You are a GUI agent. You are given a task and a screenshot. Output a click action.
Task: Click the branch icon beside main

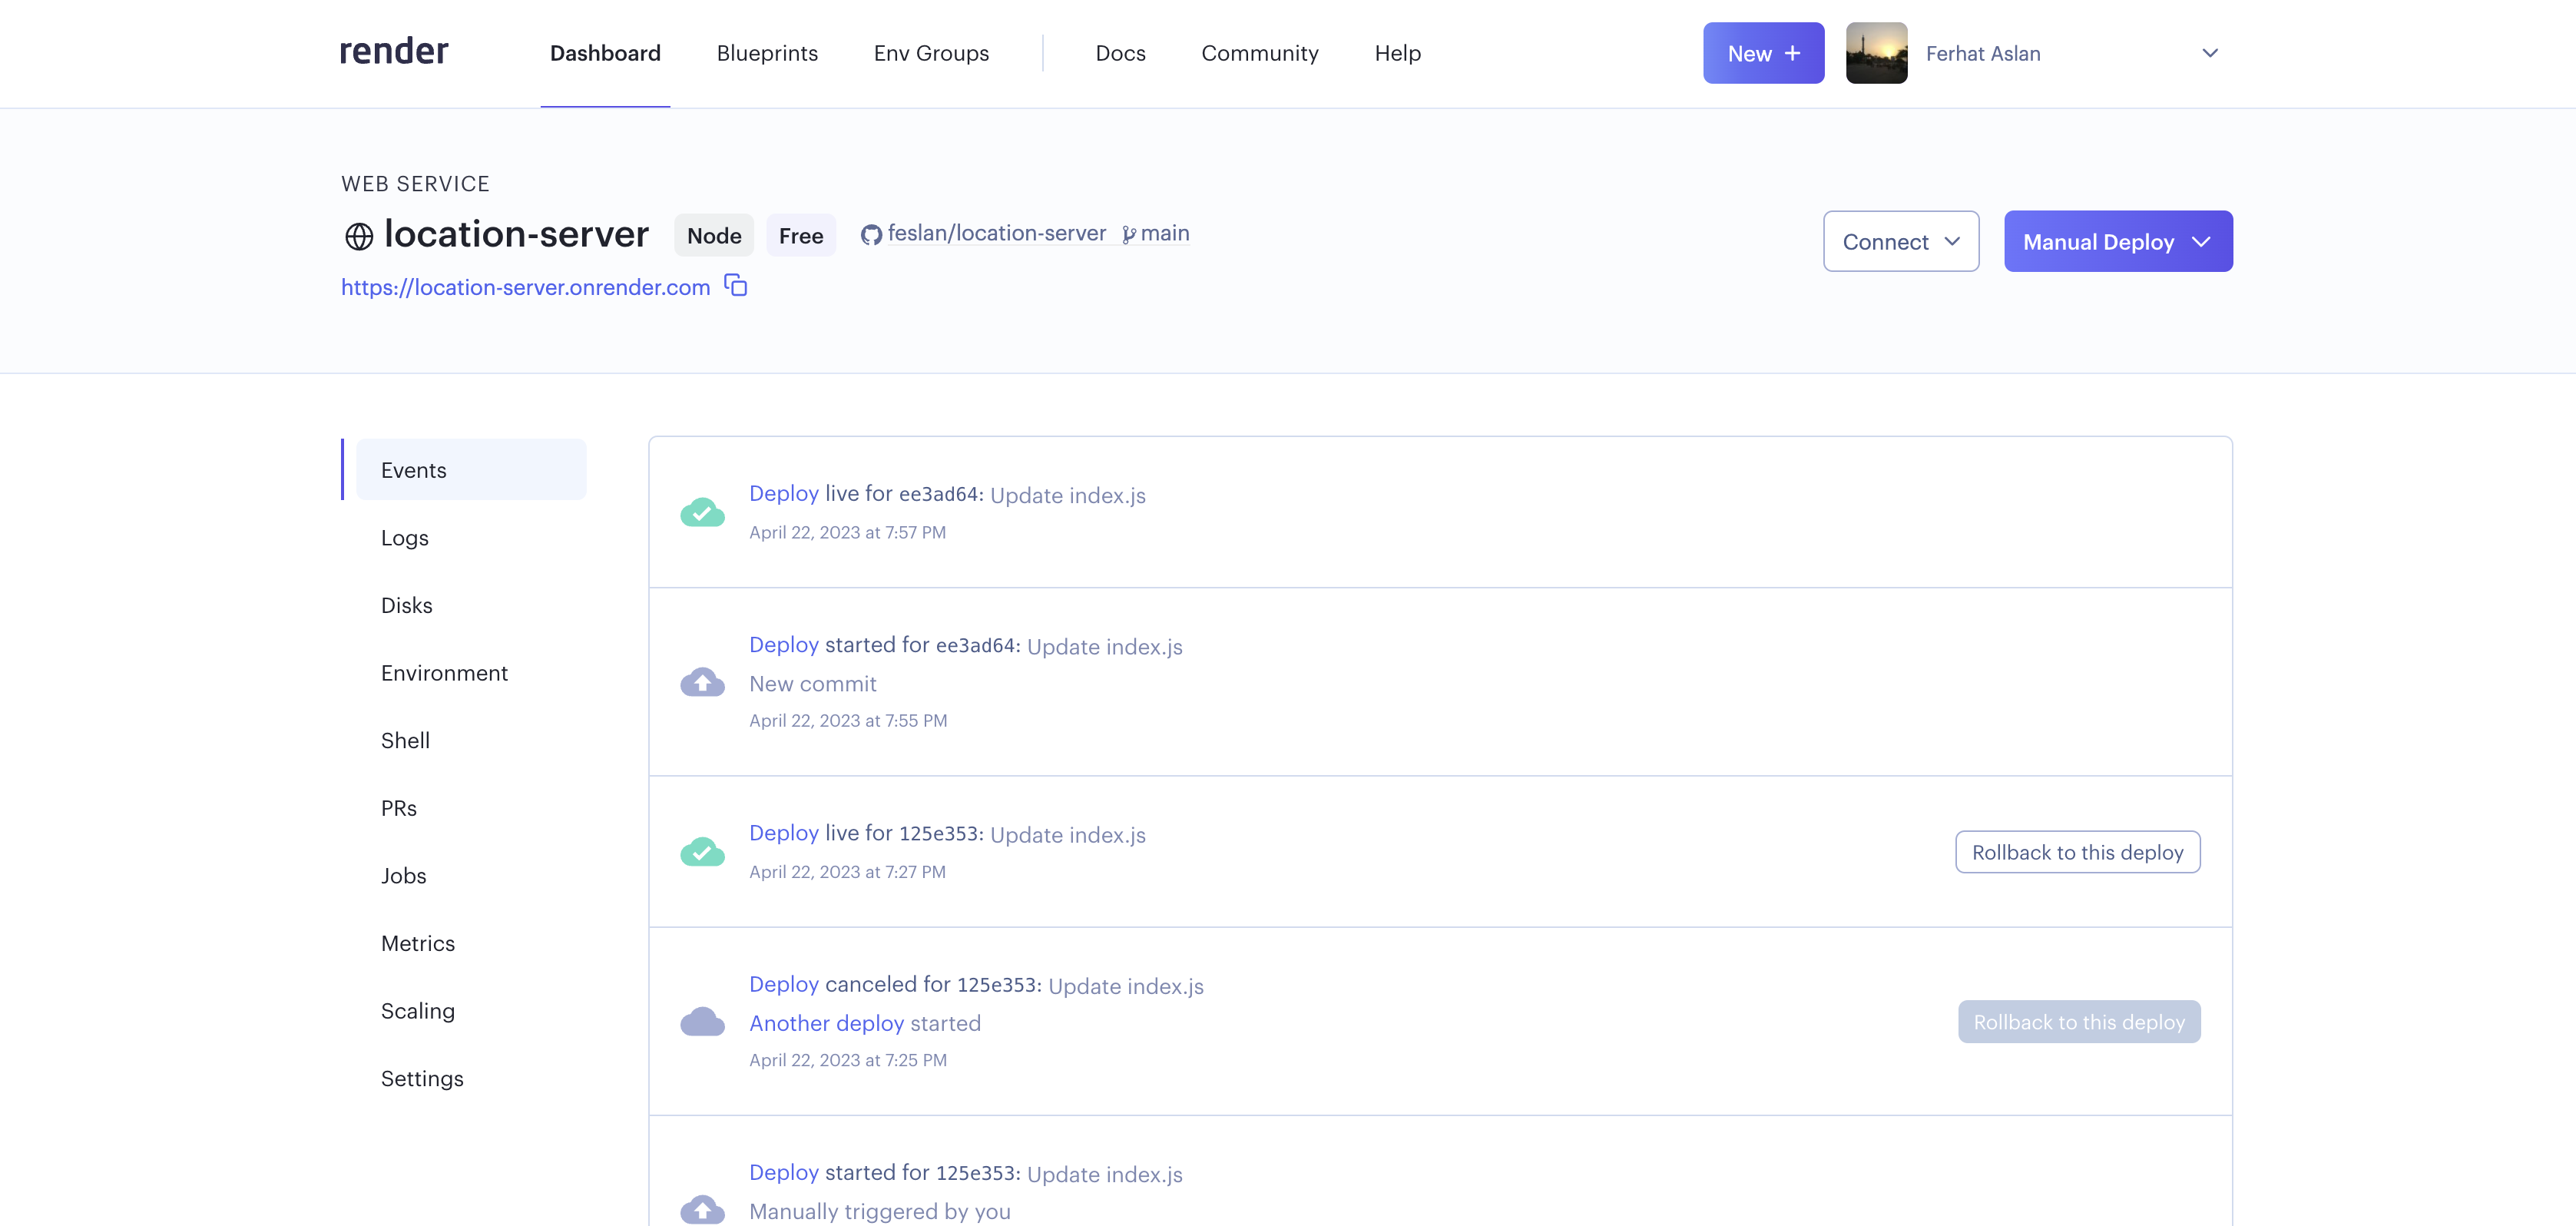tap(1129, 235)
